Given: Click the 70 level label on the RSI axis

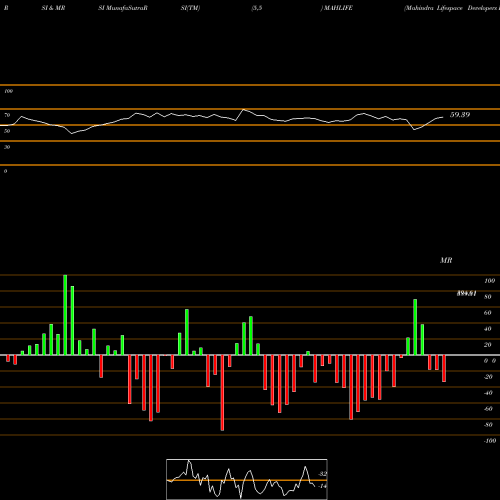Looking at the screenshot, I should 7,115.
